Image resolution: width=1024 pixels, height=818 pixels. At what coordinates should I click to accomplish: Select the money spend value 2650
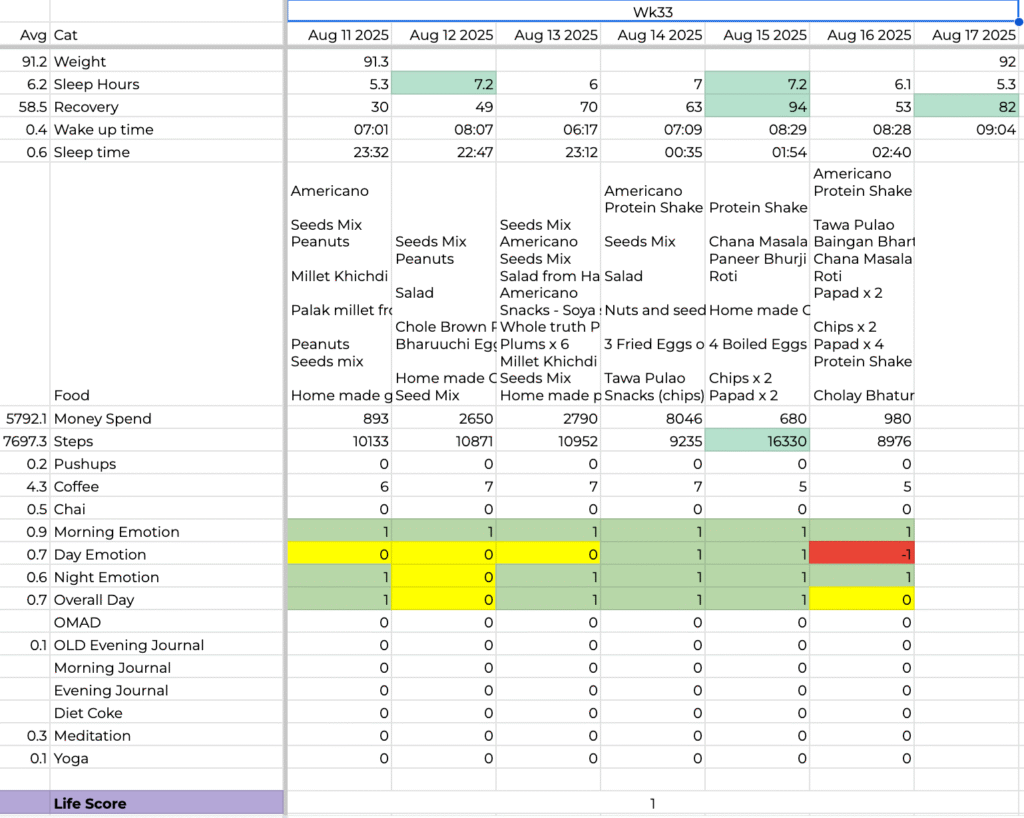[x=444, y=418]
